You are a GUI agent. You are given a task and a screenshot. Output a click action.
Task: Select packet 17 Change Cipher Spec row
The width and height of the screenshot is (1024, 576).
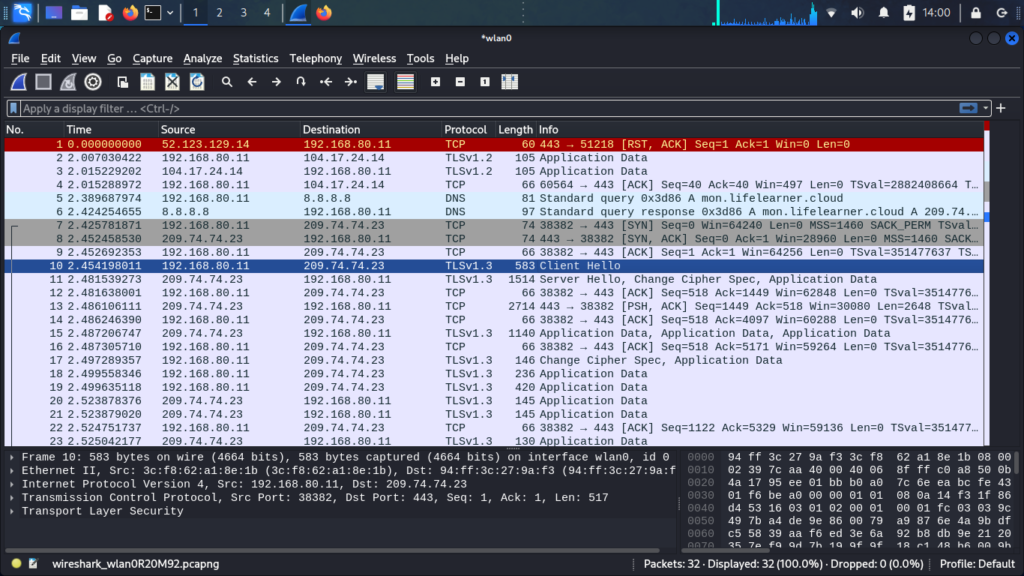point(494,360)
